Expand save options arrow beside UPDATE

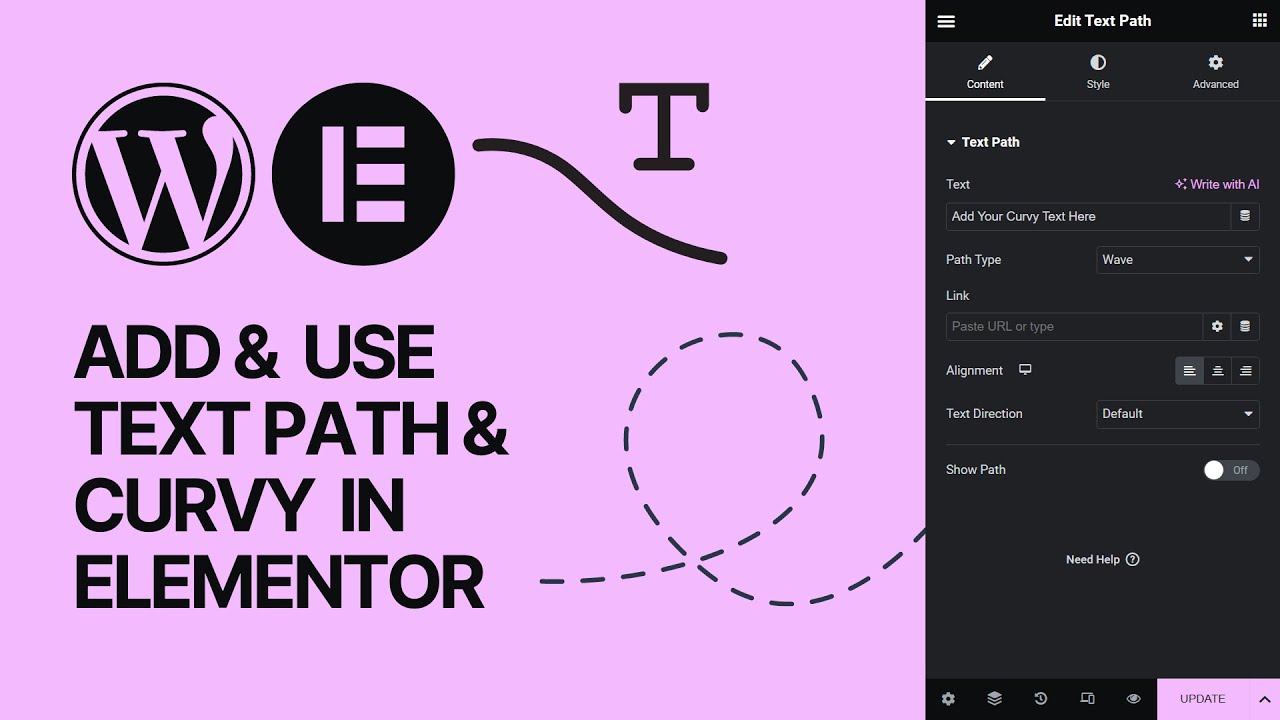[x=1264, y=699]
